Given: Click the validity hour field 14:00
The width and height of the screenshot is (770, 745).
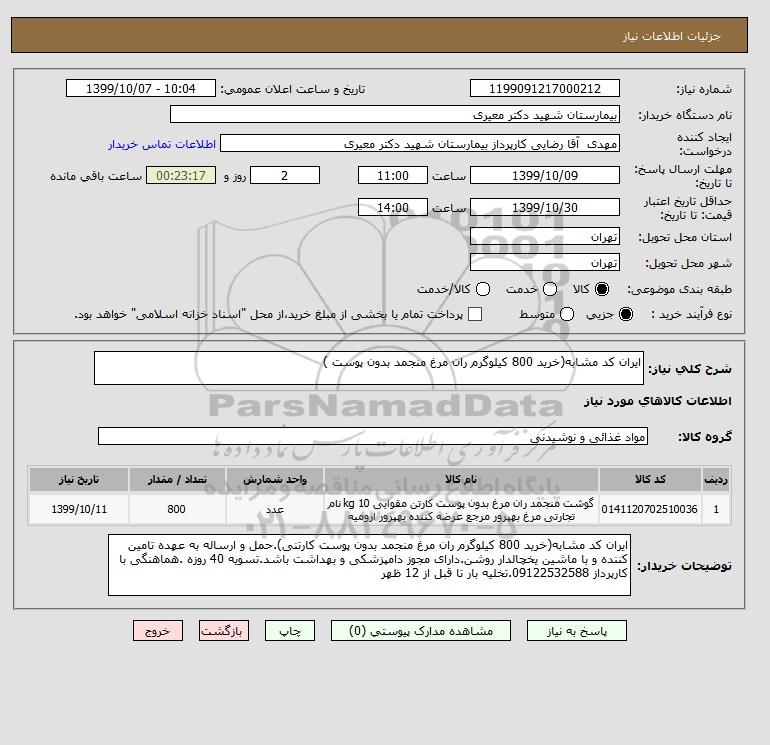Looking at the screenshot, I should click(393, 207).
